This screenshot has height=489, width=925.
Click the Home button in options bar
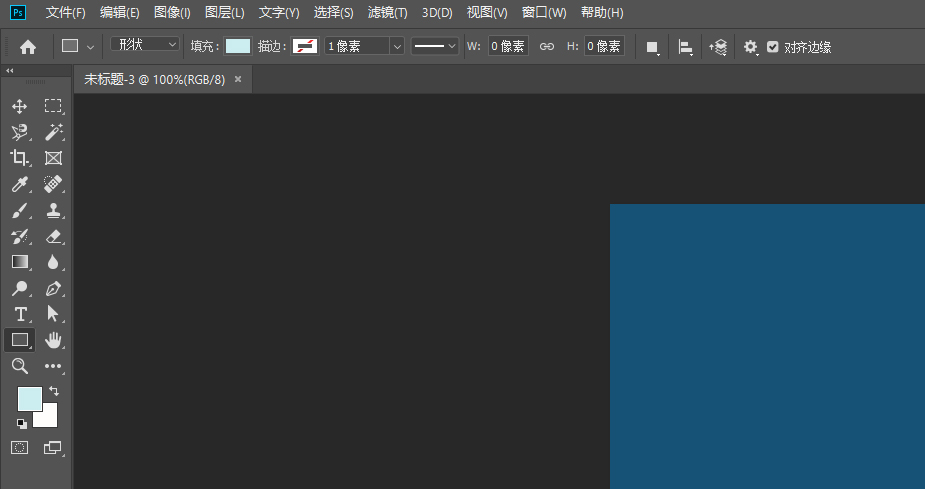click(28, 47)
